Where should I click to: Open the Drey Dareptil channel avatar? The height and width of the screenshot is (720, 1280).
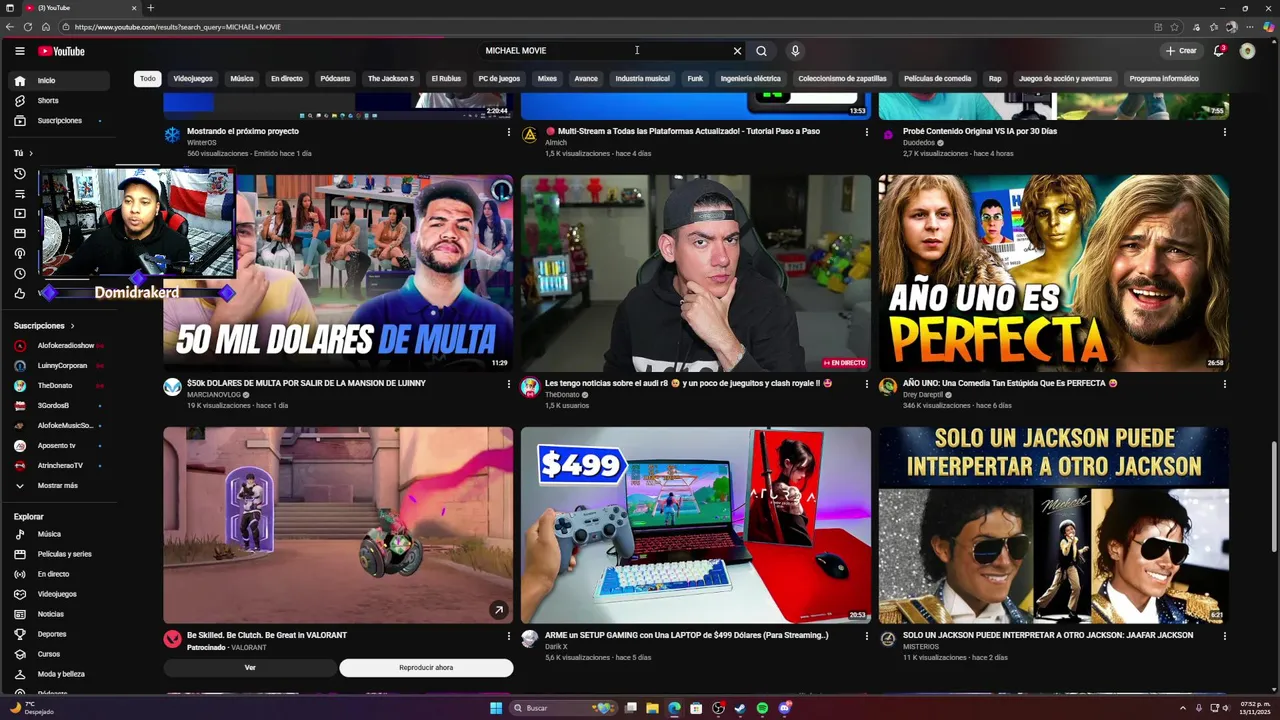[x=887, y=387]
